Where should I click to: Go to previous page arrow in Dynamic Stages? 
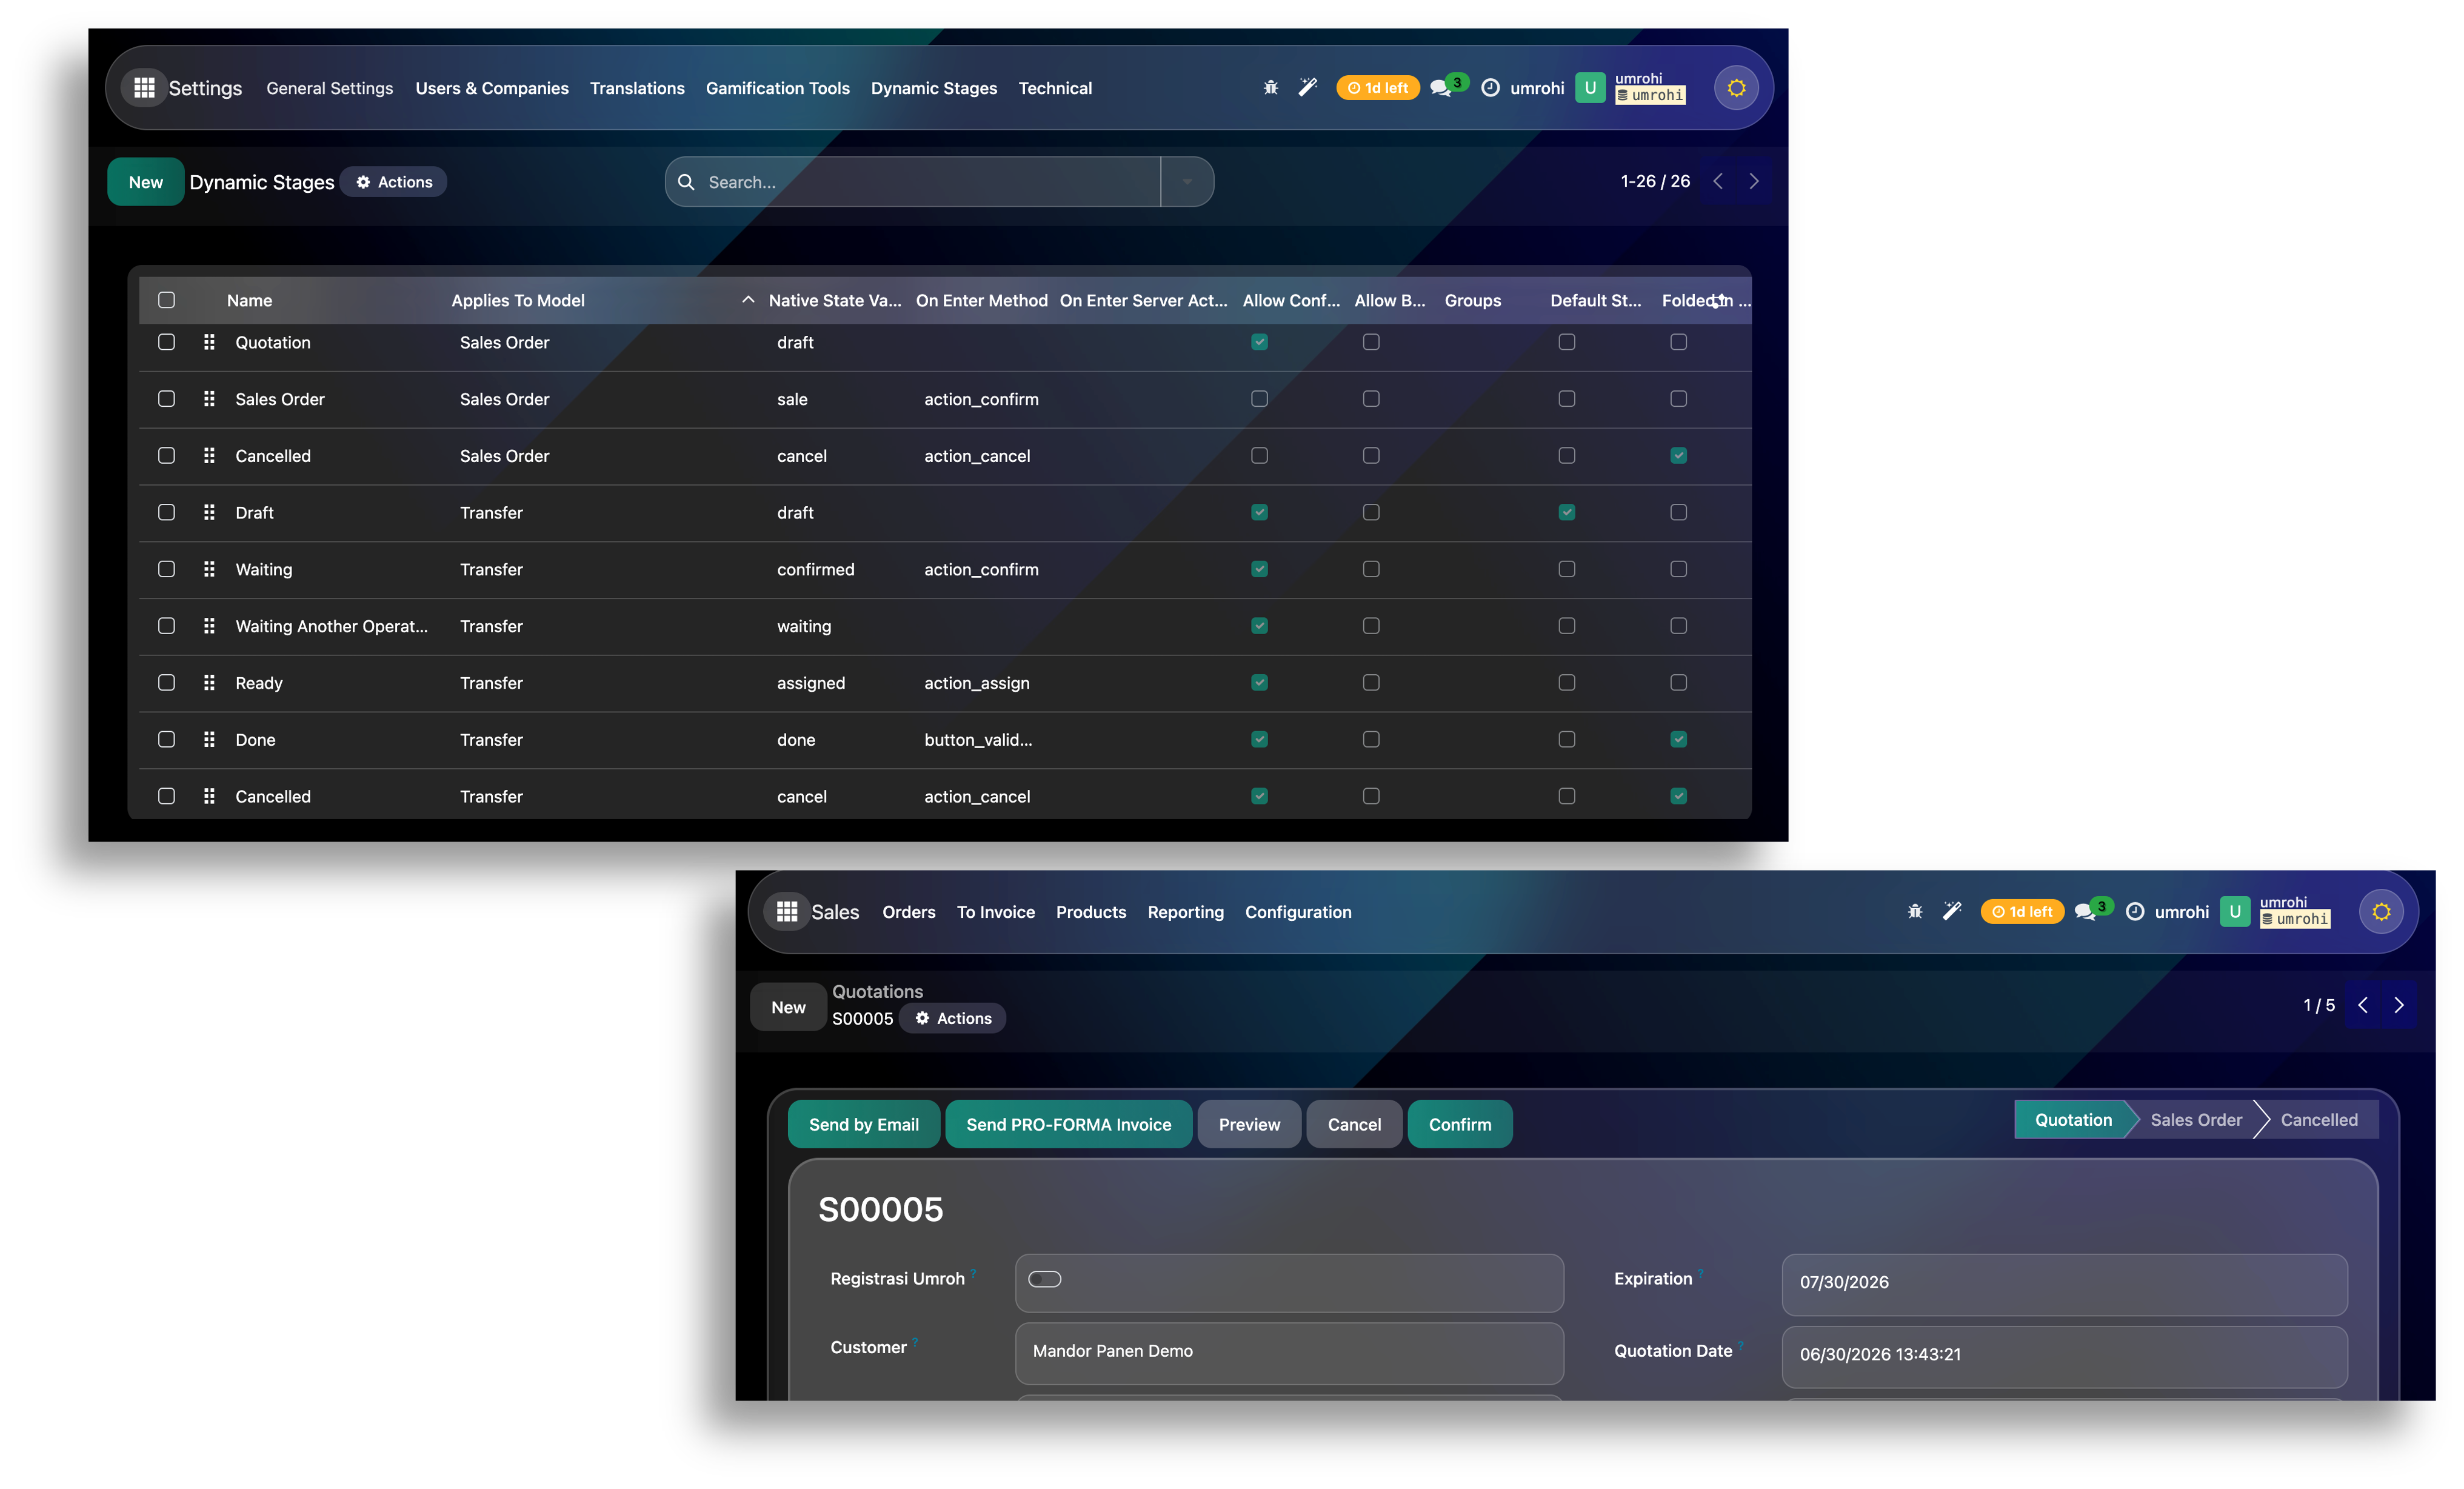click(1718, 181)
